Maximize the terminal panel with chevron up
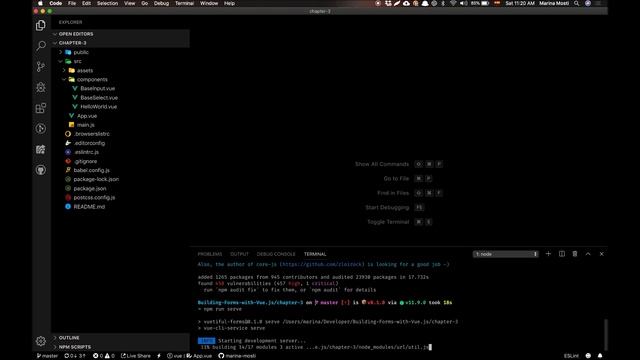 point(588,254)
